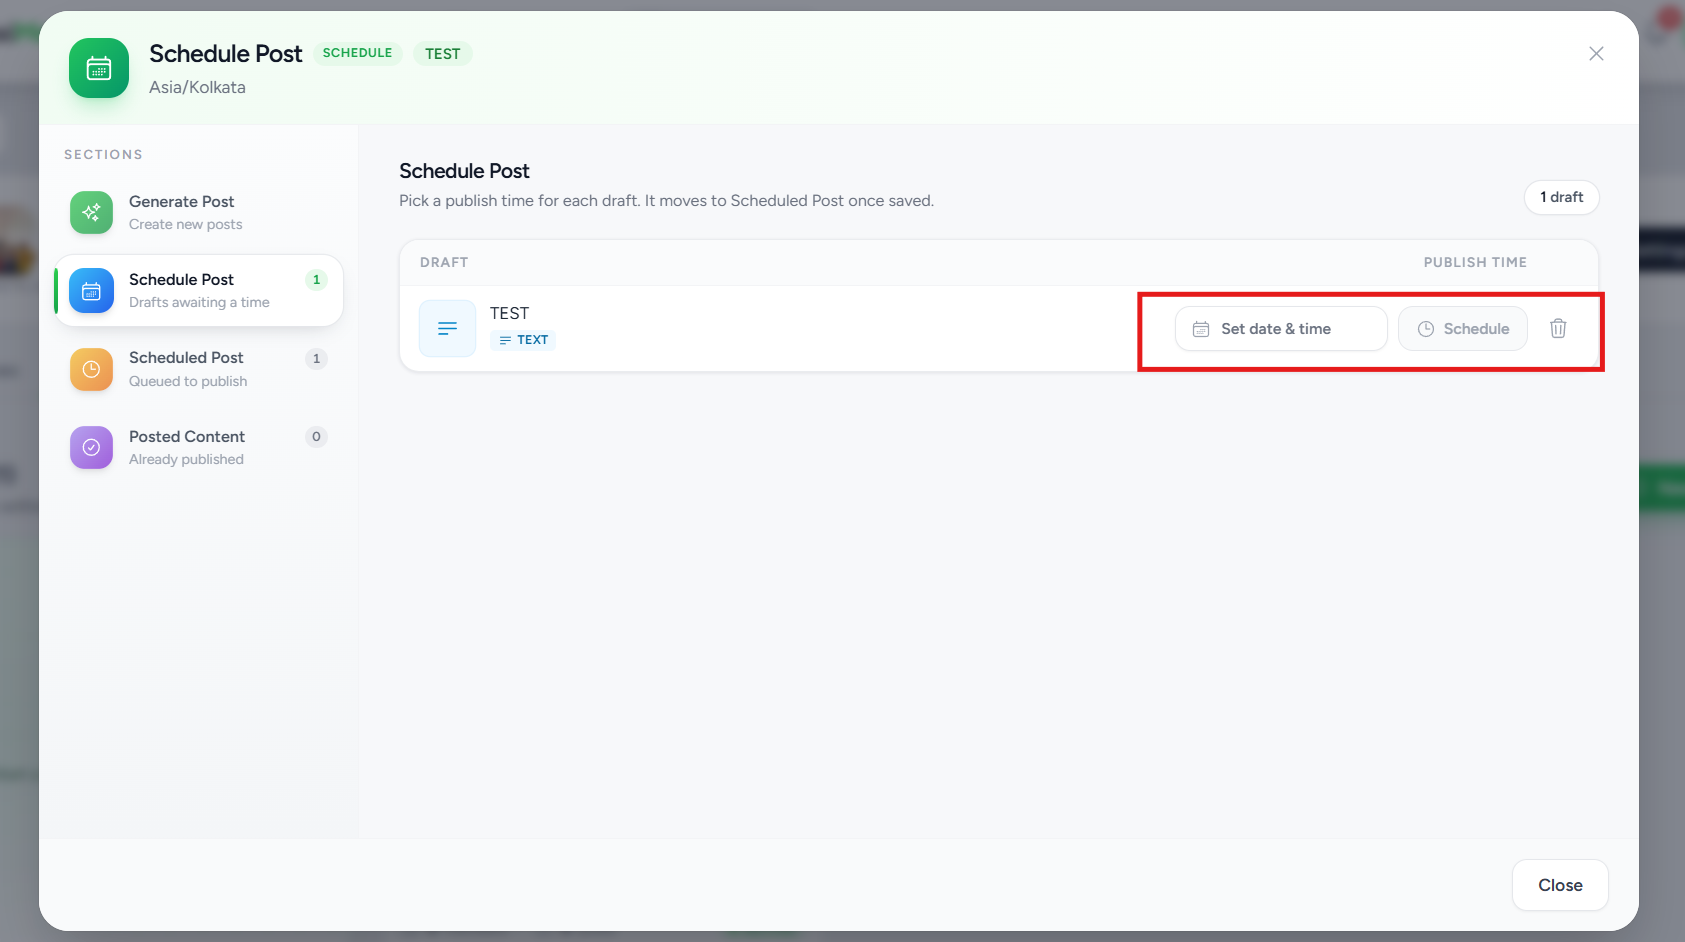Go to the Posted Content section
Screen dimensions: 1685x942
point(199,447)
